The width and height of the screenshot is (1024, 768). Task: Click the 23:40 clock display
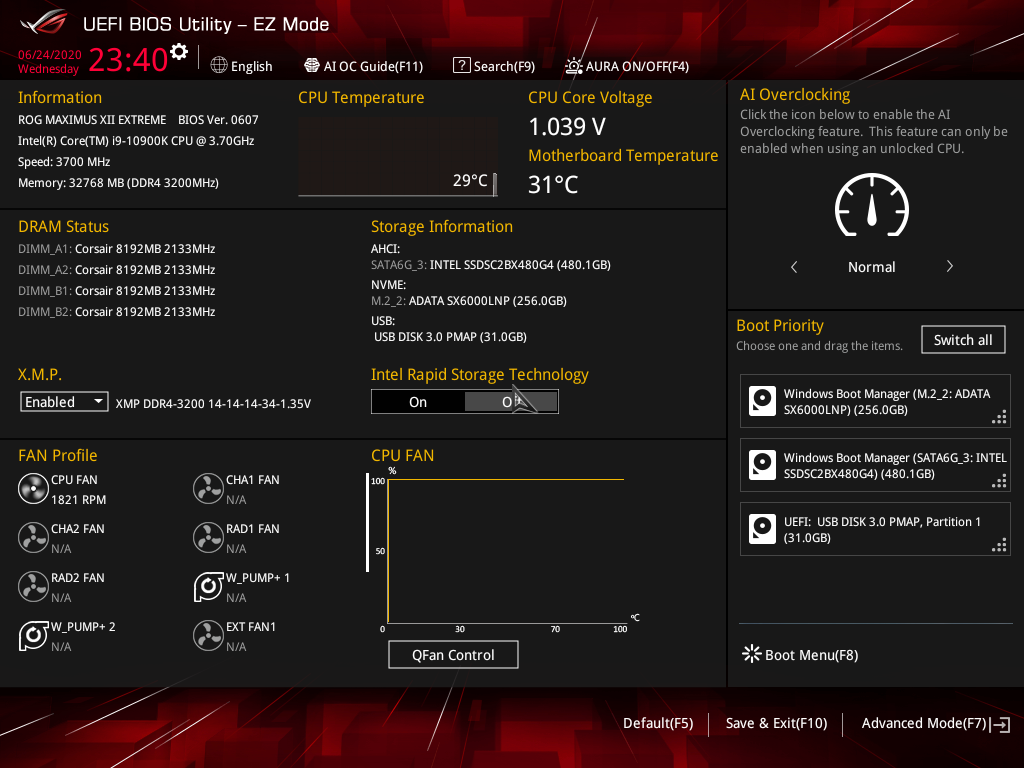tap(129, 59)
